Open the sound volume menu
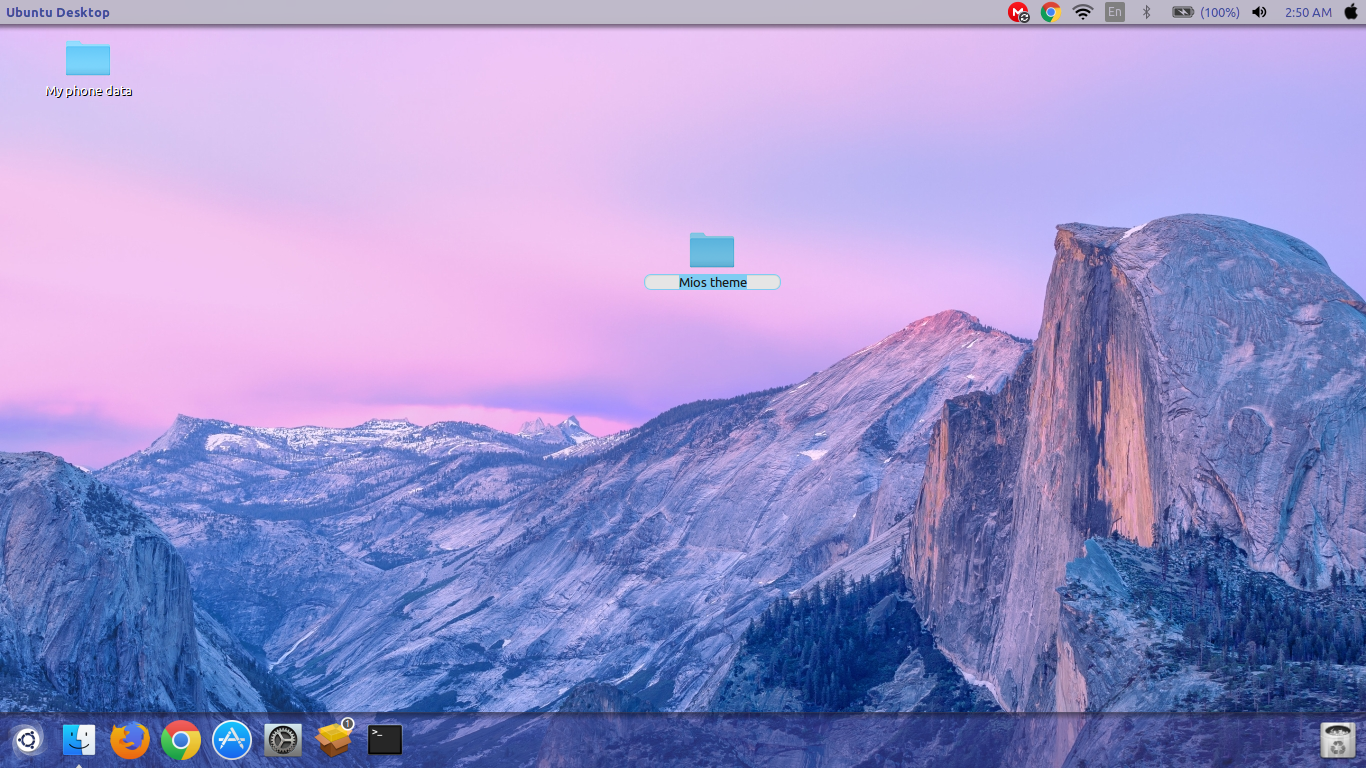1366x768 pixels. click(x=1259, y=12)
